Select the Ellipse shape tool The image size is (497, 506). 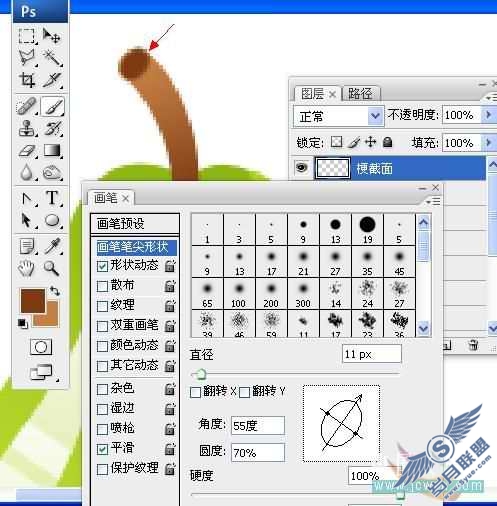pyautogui.click(x=52, y=221)
